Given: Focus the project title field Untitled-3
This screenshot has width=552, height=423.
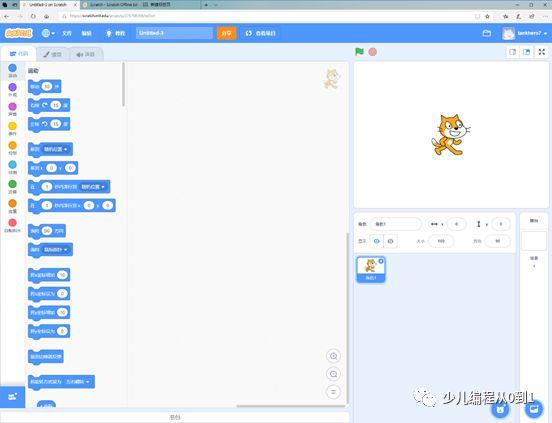Looking at the screenshot, I should click(x=174, y=33).
